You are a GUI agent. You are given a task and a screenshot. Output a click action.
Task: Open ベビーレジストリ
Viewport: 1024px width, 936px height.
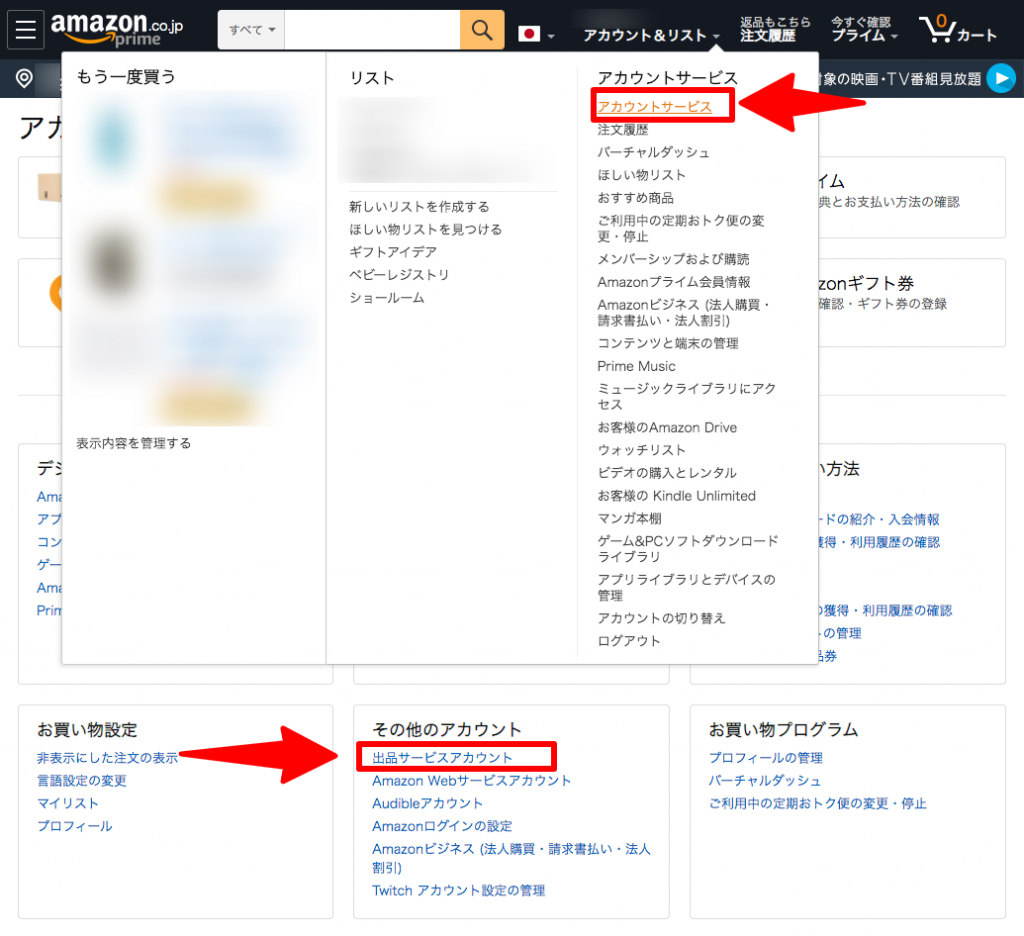pyautogui.click(x=398, y=275)
